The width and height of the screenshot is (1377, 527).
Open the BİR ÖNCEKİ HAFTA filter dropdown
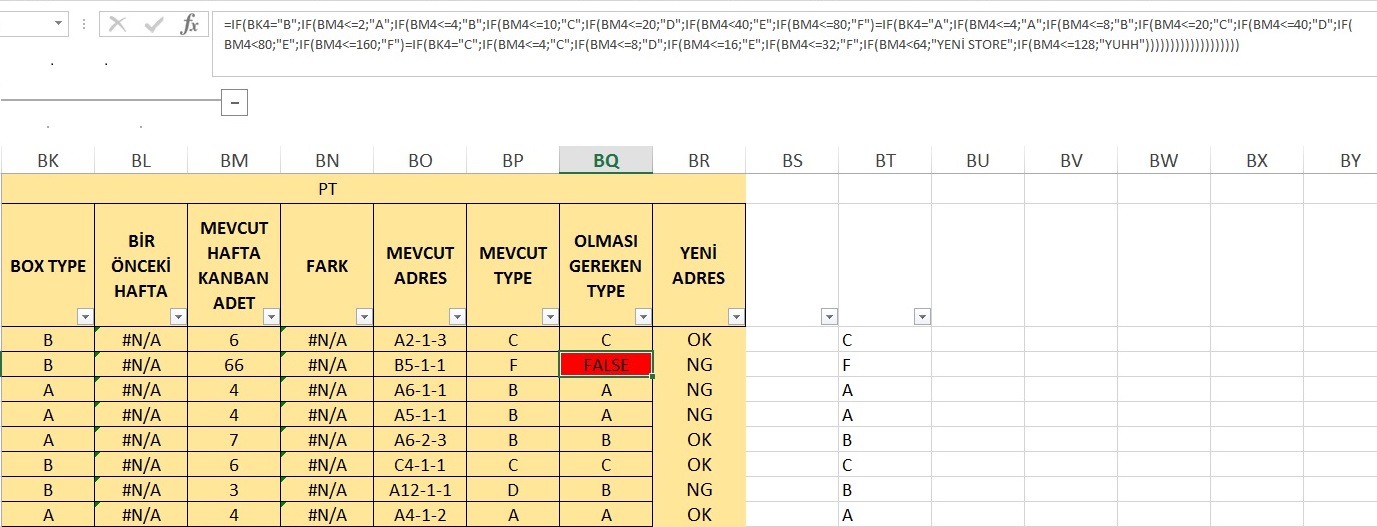[x=178, y=317]
